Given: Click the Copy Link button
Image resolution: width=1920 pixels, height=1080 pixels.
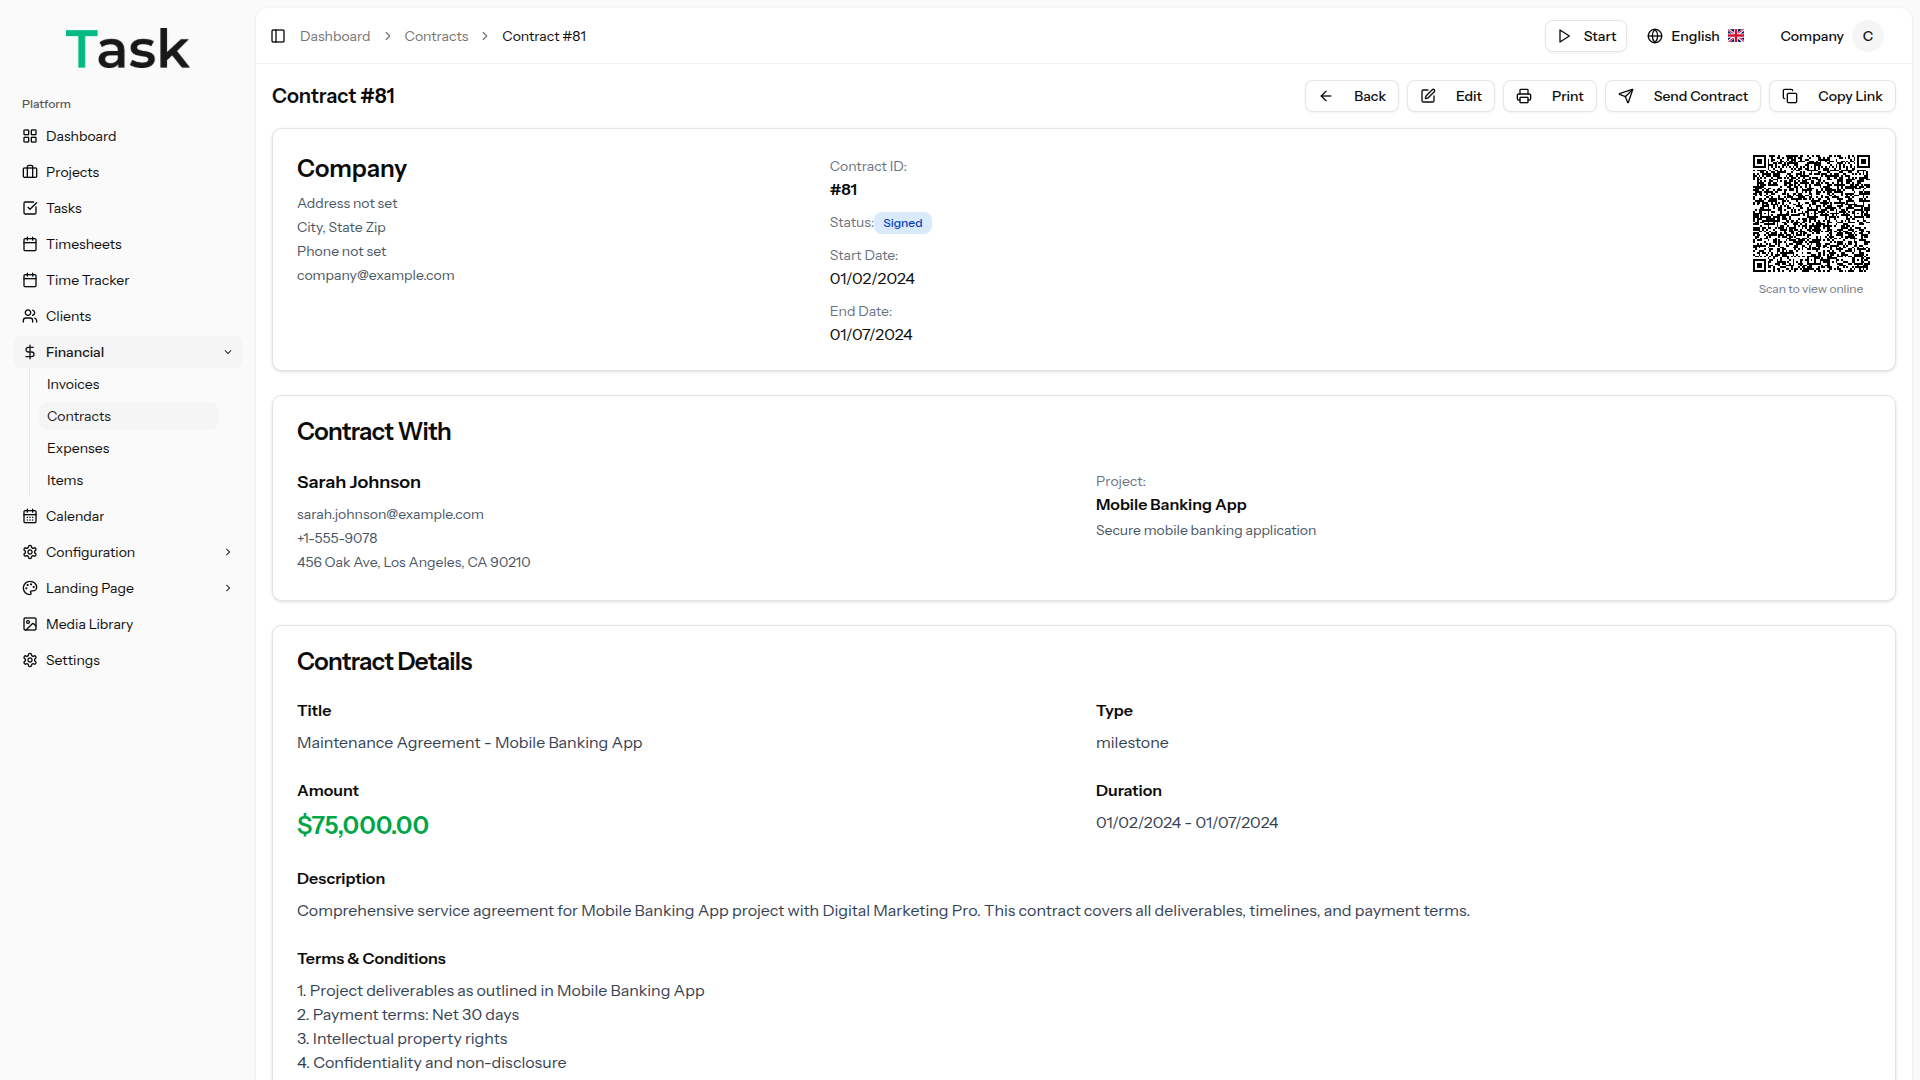Looking at the screenshot, I should [1831, 96].
